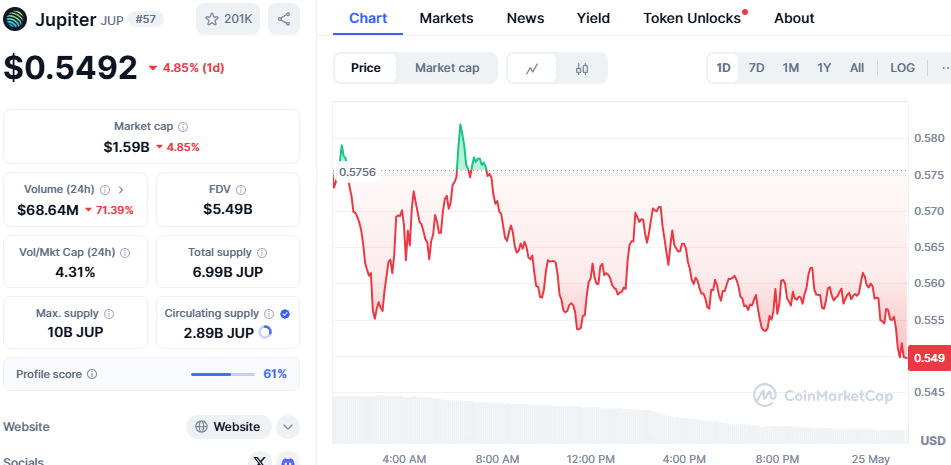Open the Token Unlocks tab
951x465 pixels.
[x=692, y=18]
